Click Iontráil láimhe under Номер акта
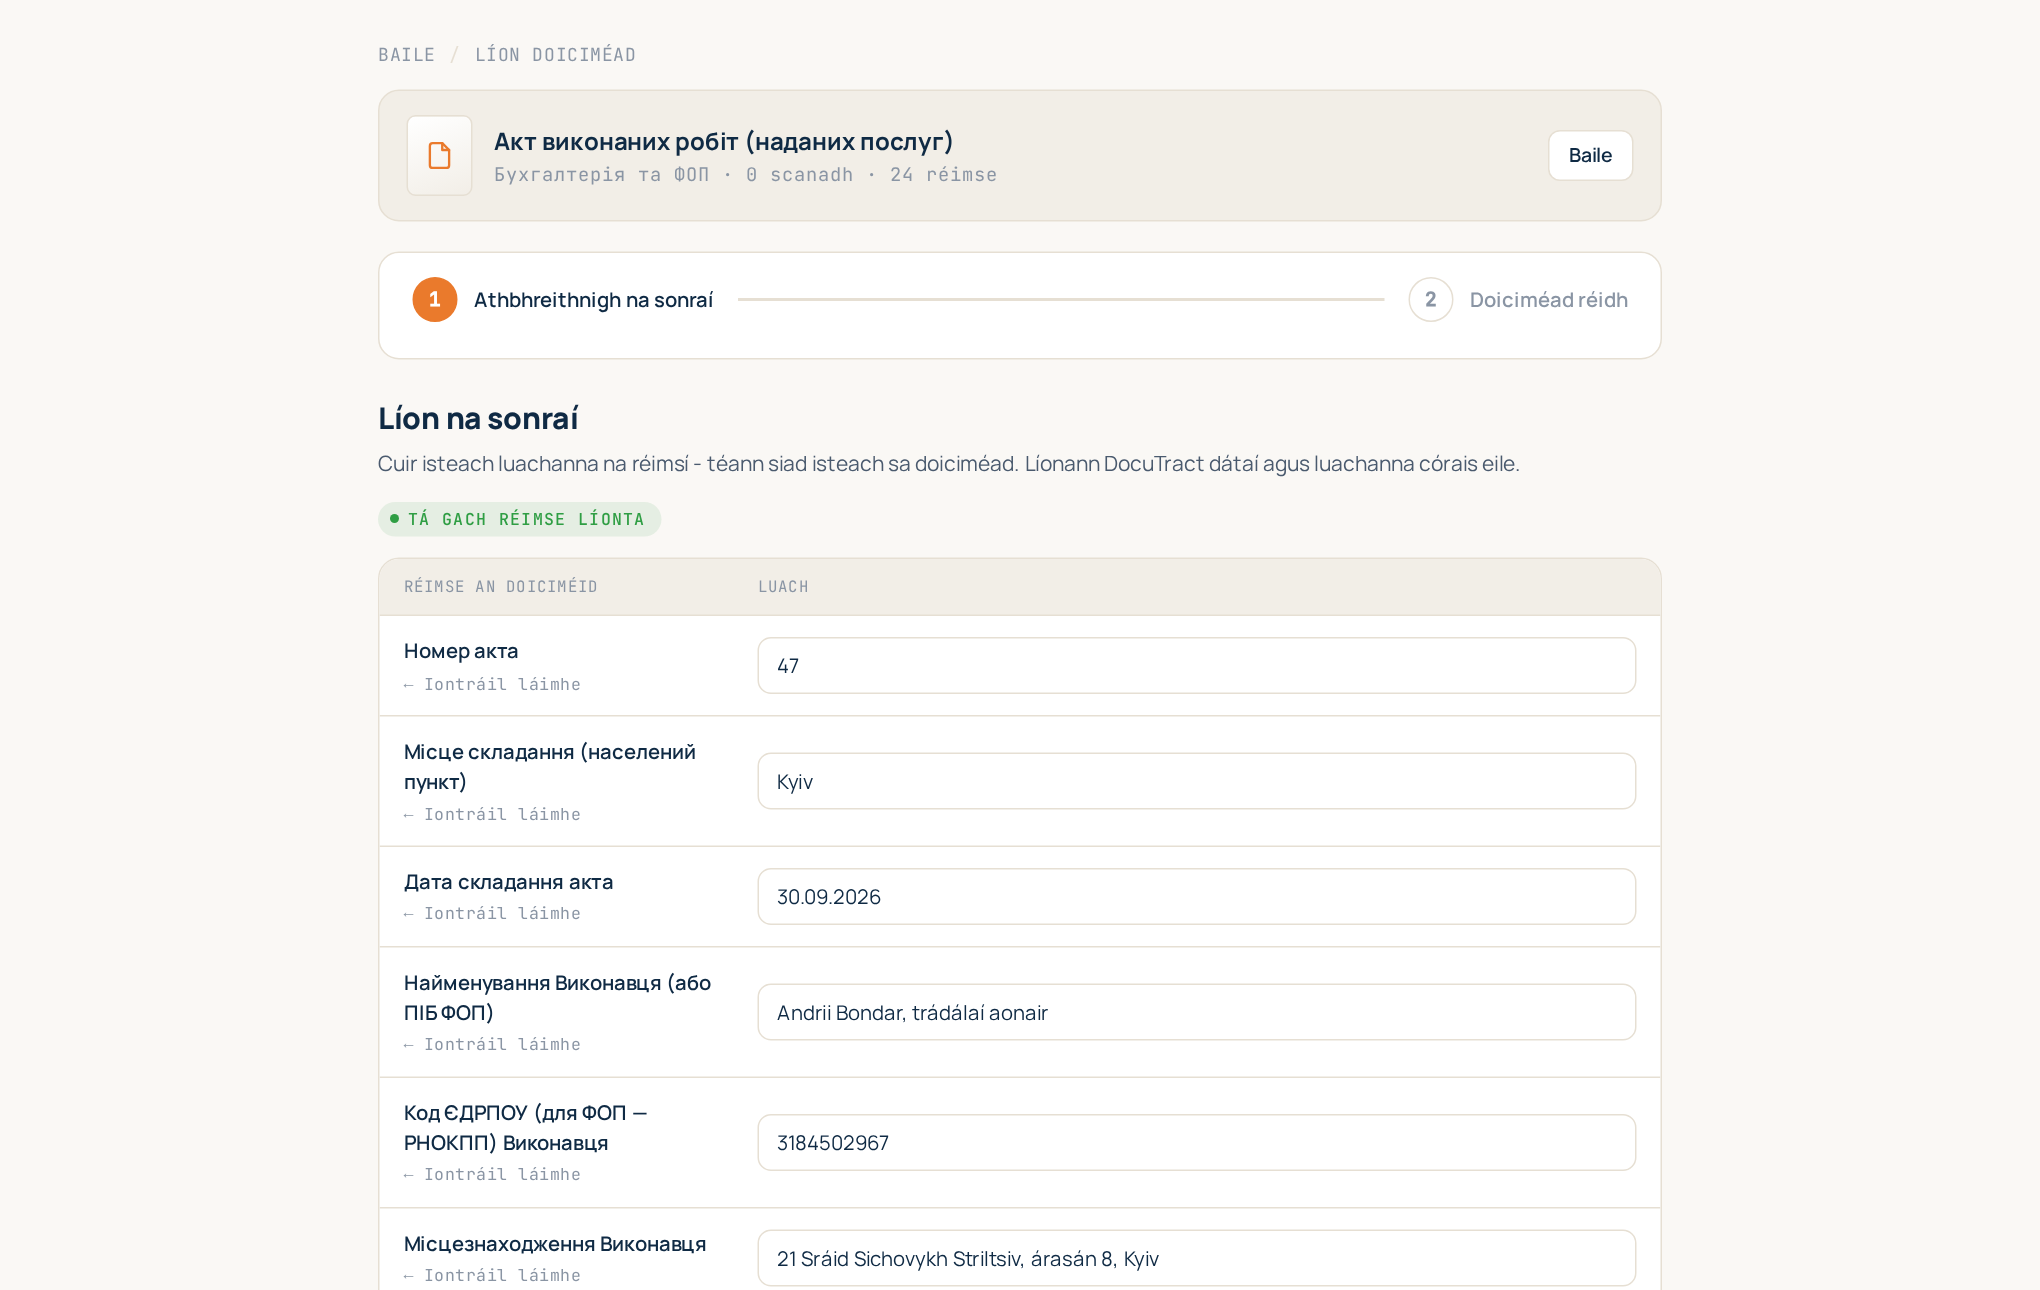Viewport: 2040px width, 1290px height. point(492,685)
